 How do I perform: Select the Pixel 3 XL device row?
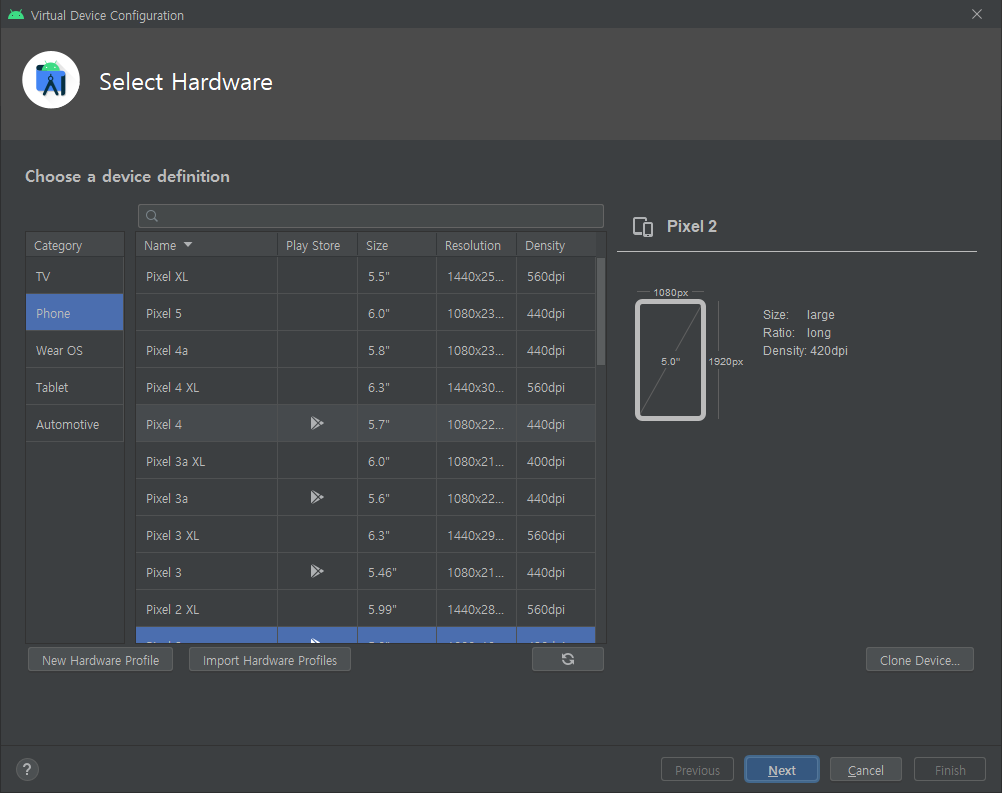point(366,535)
